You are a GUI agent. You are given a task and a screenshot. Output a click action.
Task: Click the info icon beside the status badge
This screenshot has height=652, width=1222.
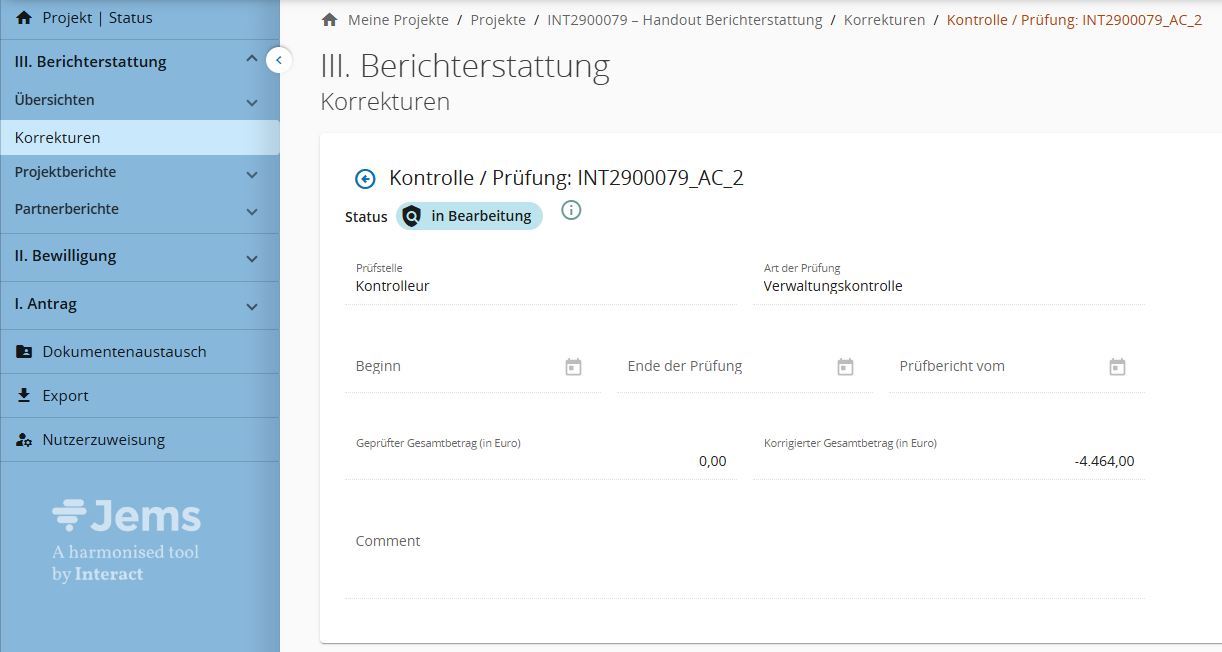[x=571, y=210]
